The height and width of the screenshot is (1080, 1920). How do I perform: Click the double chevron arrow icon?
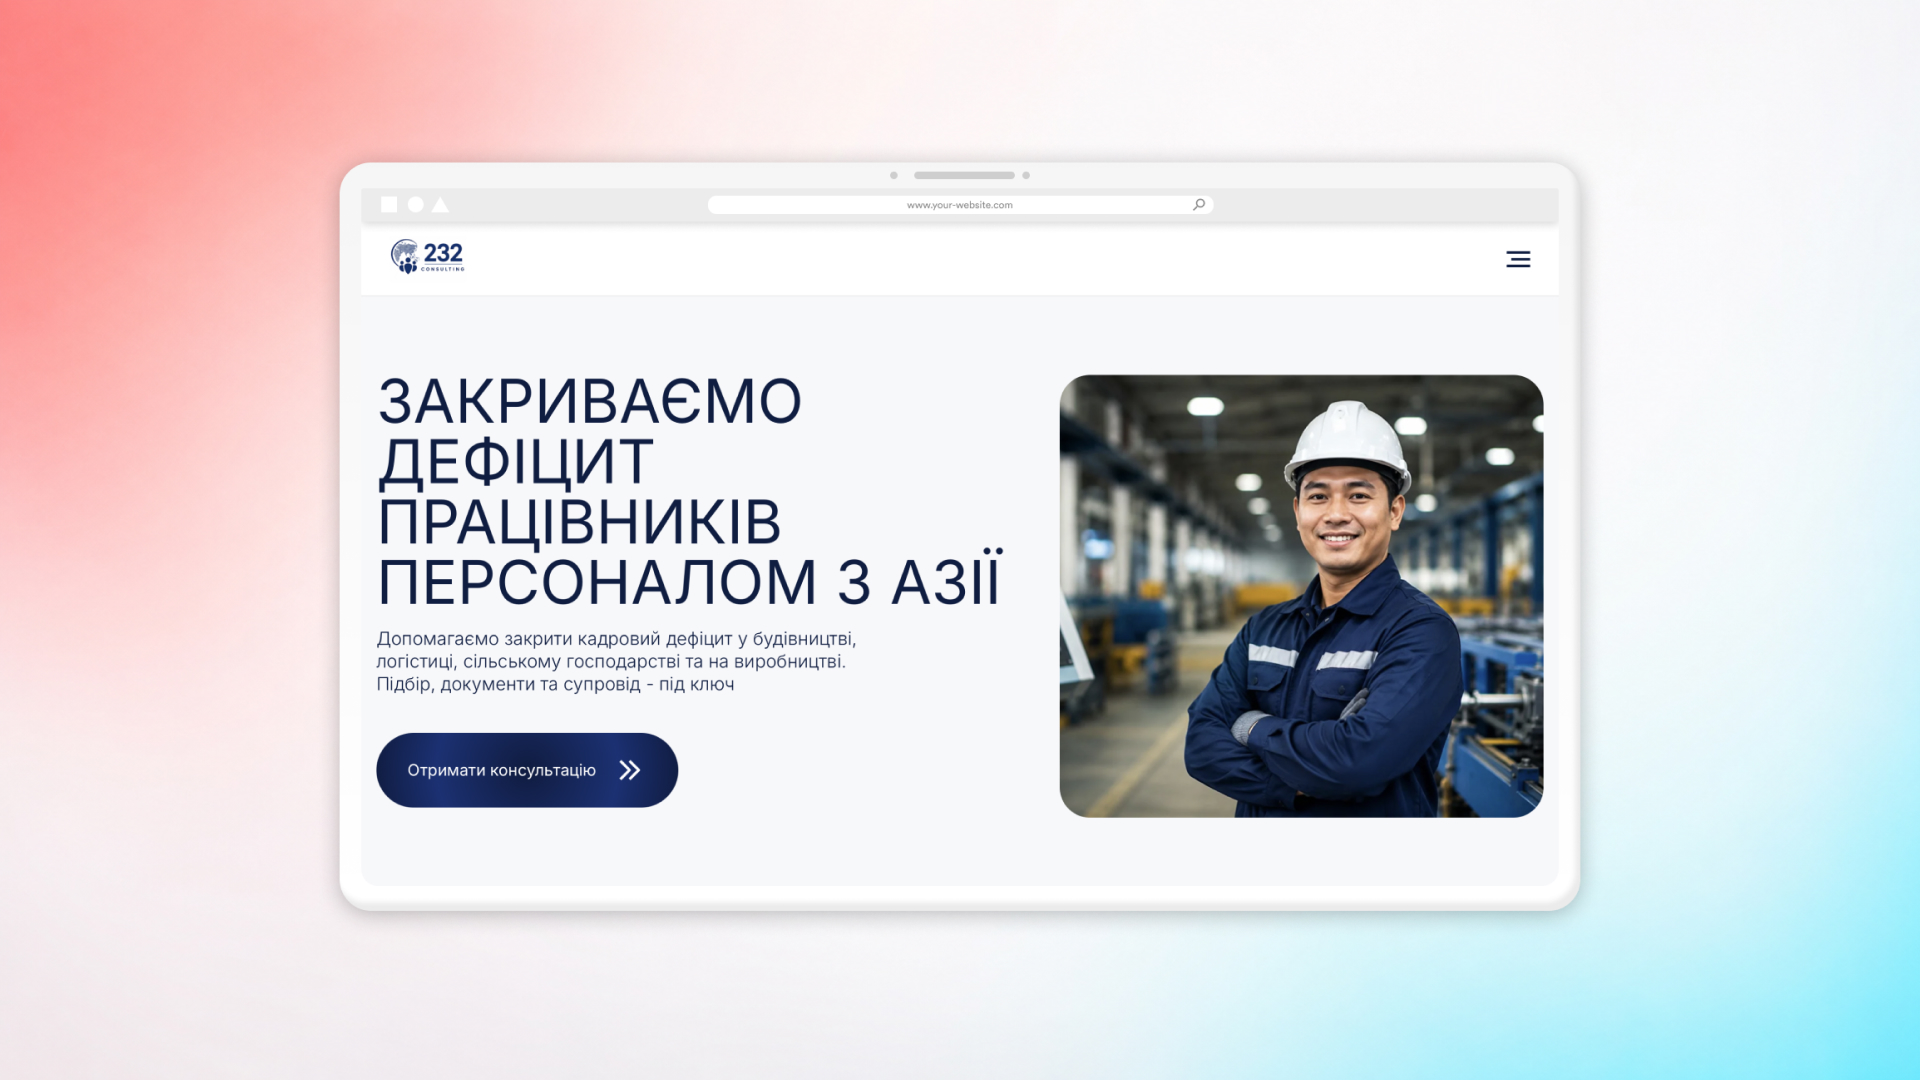pos(629,770)
